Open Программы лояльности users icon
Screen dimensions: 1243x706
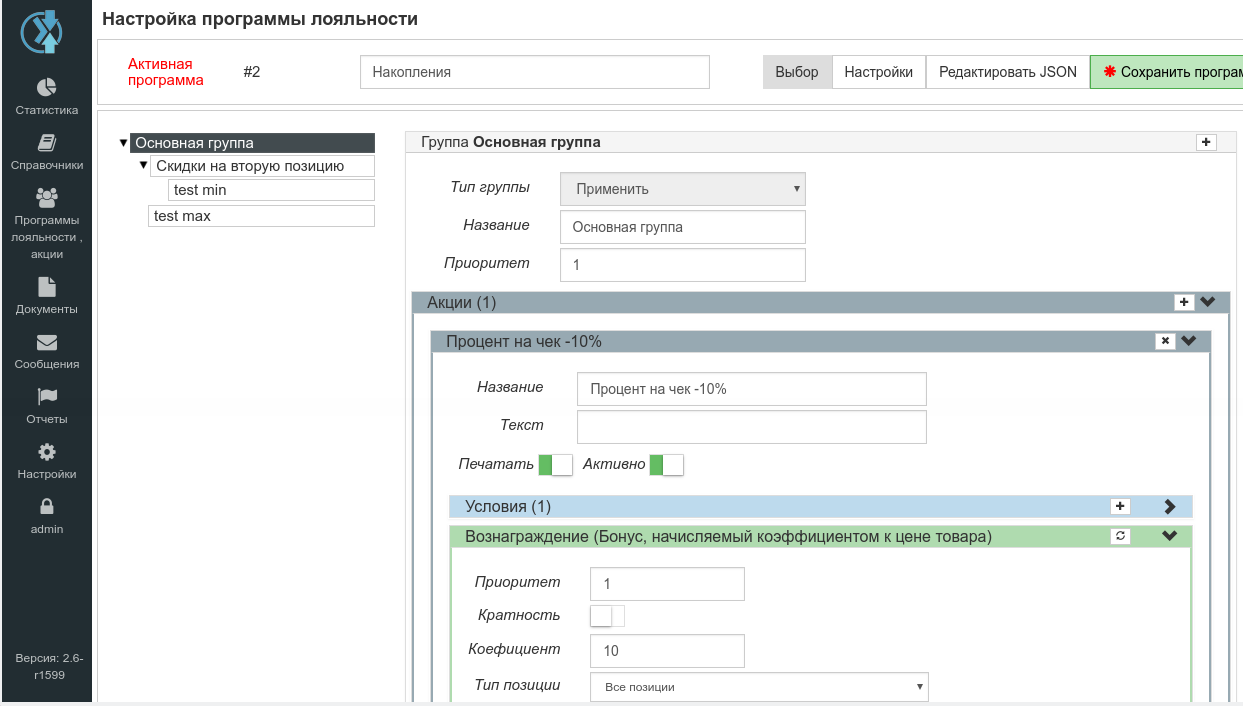tap(47, 197)
